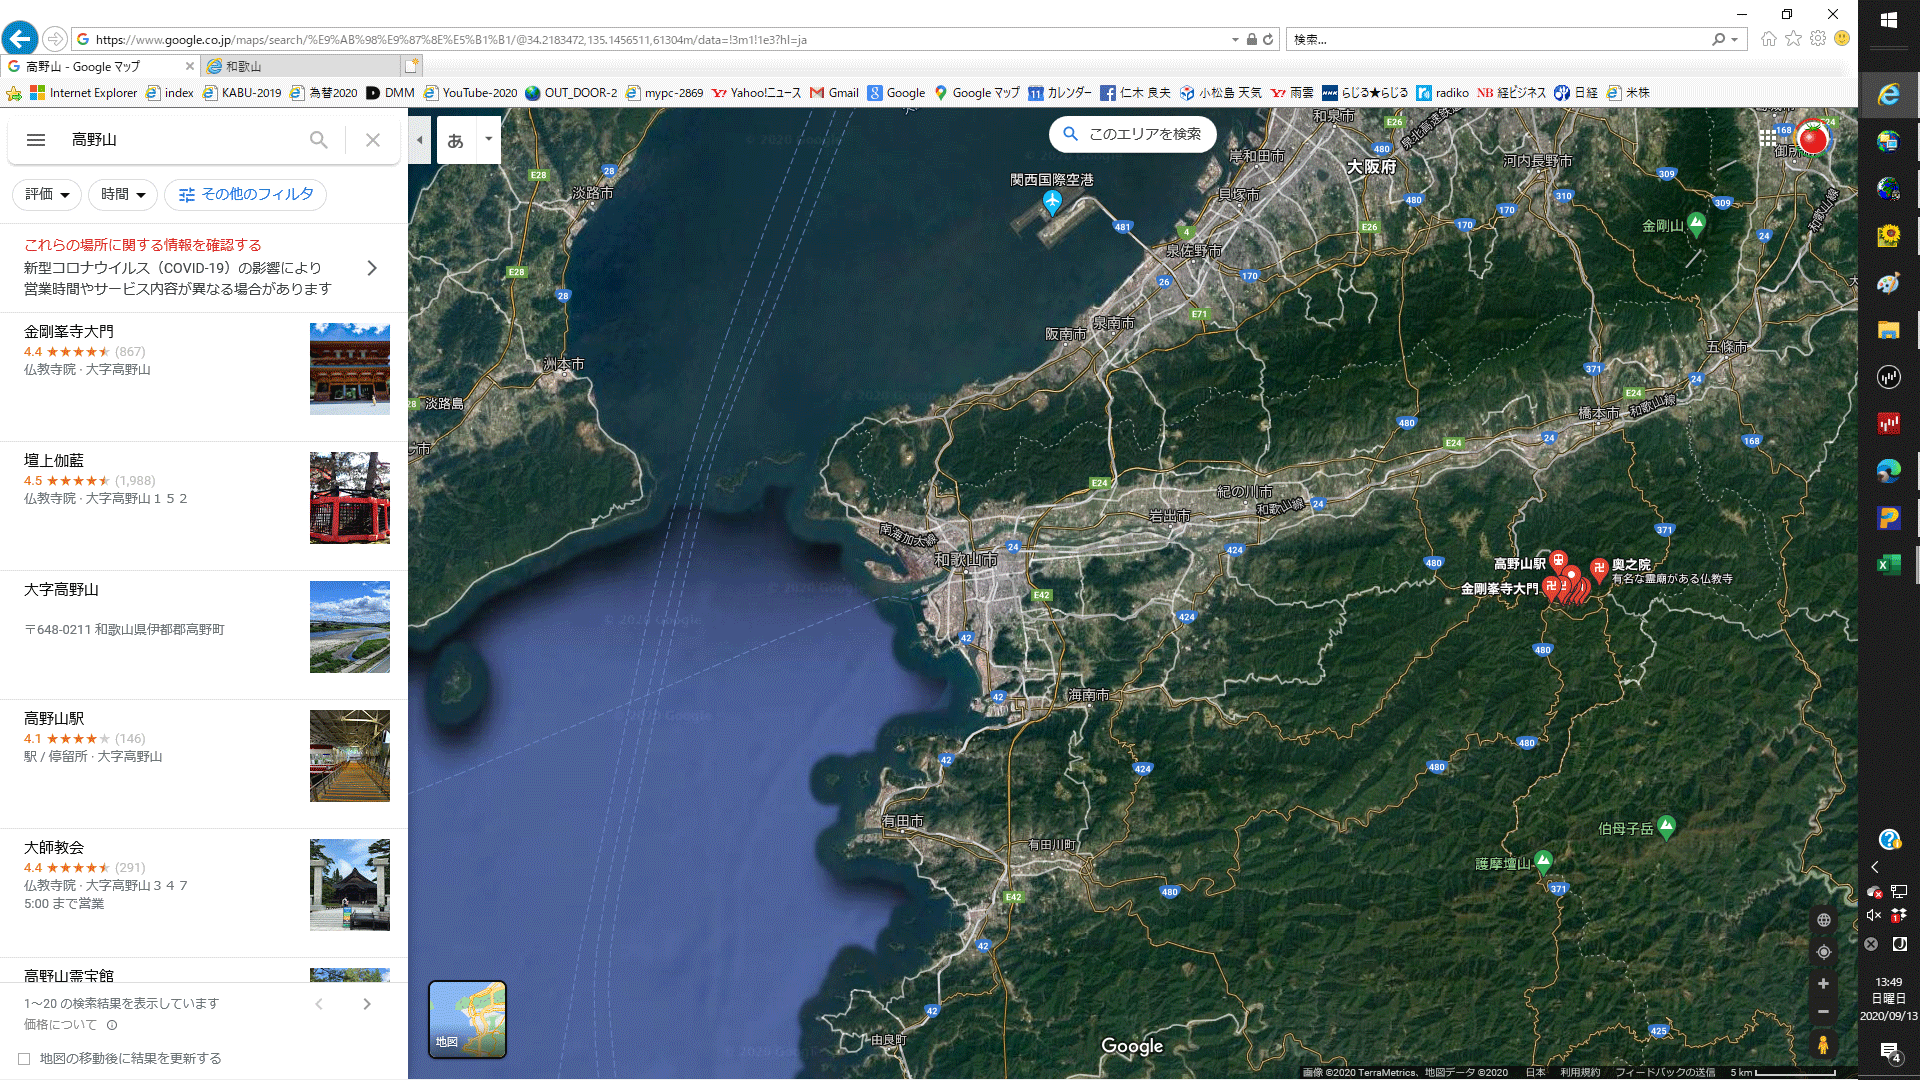Open Excel from the taskbar
The height and width of the screenshot is (1080, 1920).
click(x=1889, y=565)
